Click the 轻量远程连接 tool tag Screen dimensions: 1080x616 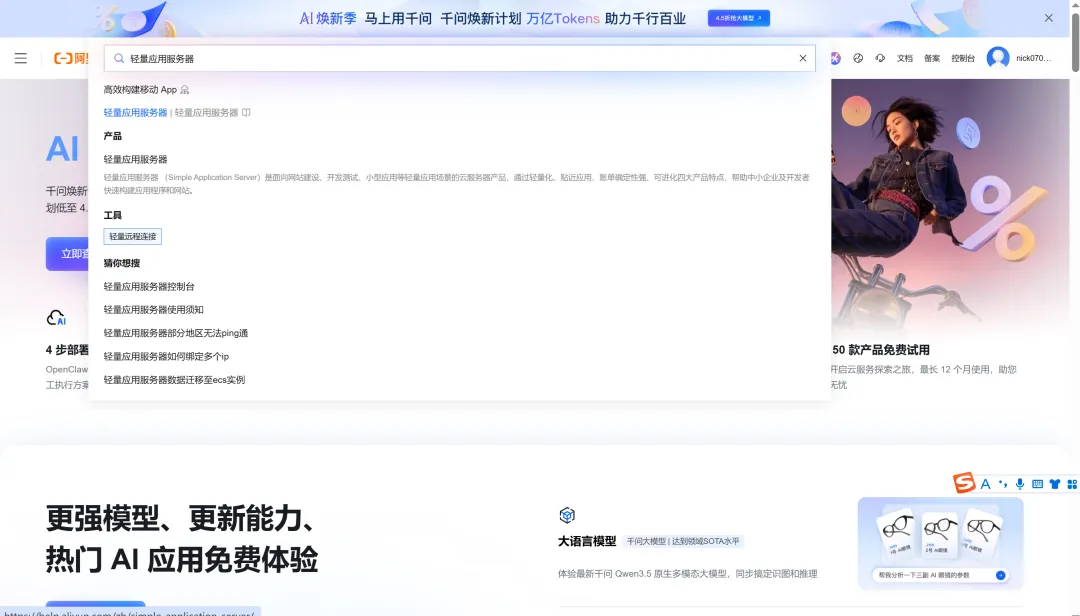(132, 236)
